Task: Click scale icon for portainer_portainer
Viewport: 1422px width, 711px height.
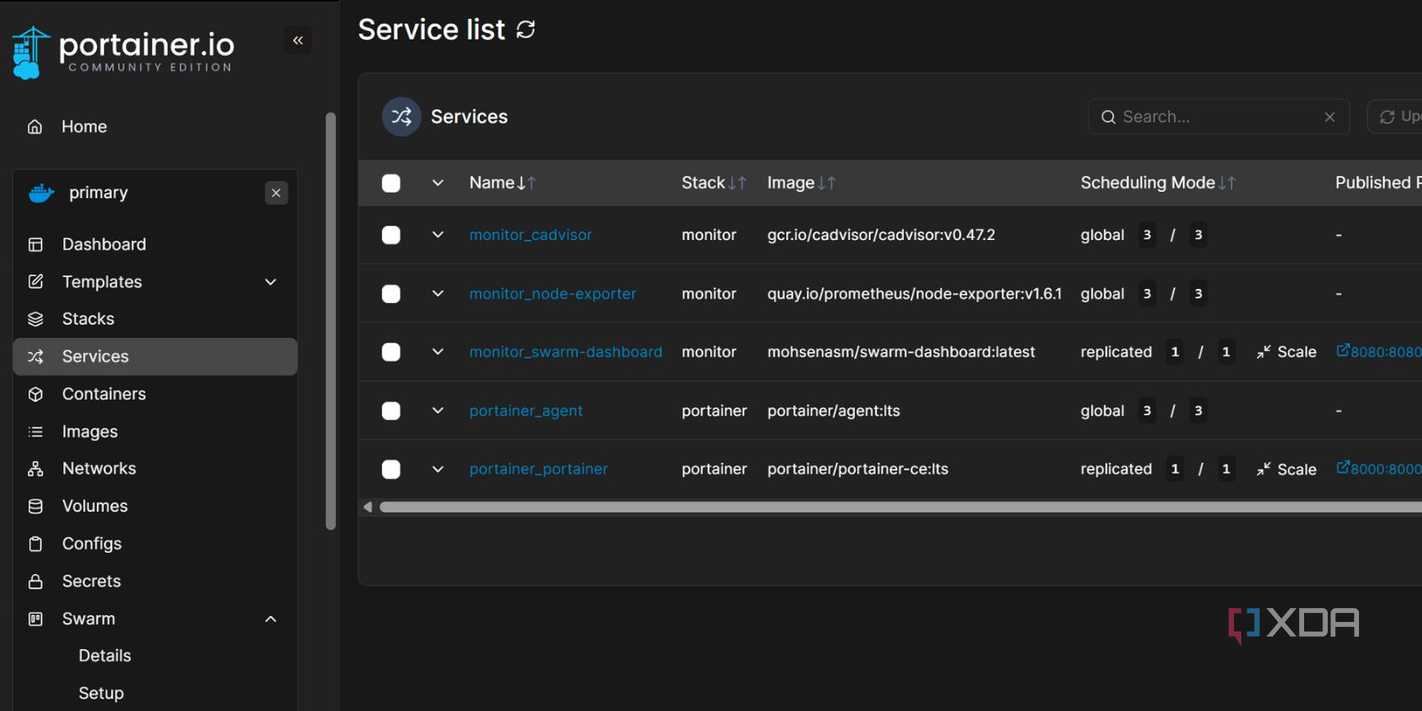Action: coord(1264,469)
